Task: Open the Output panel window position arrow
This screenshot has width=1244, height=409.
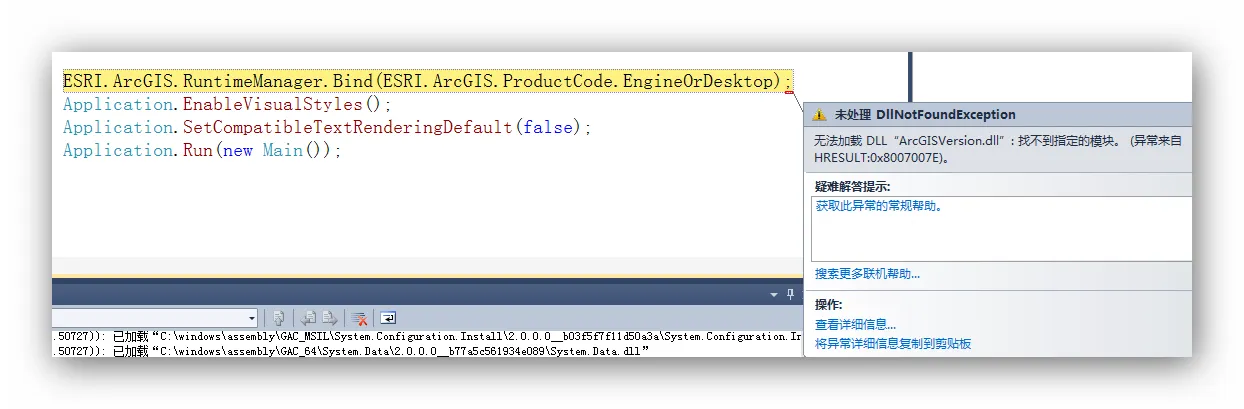Action: (773, 295)
